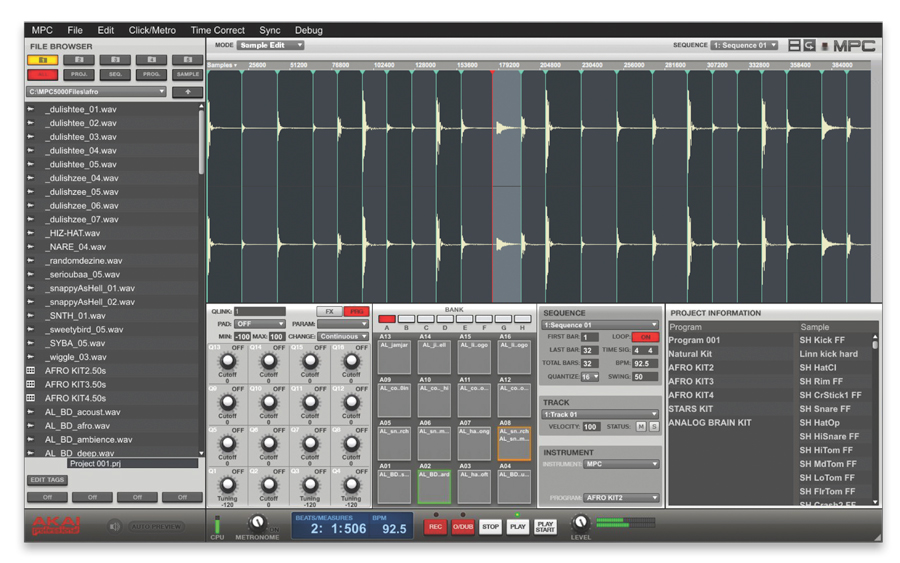Toggle sequence LOOP ON button
This screenshot has height=563, width=900.
coord(645,337)
